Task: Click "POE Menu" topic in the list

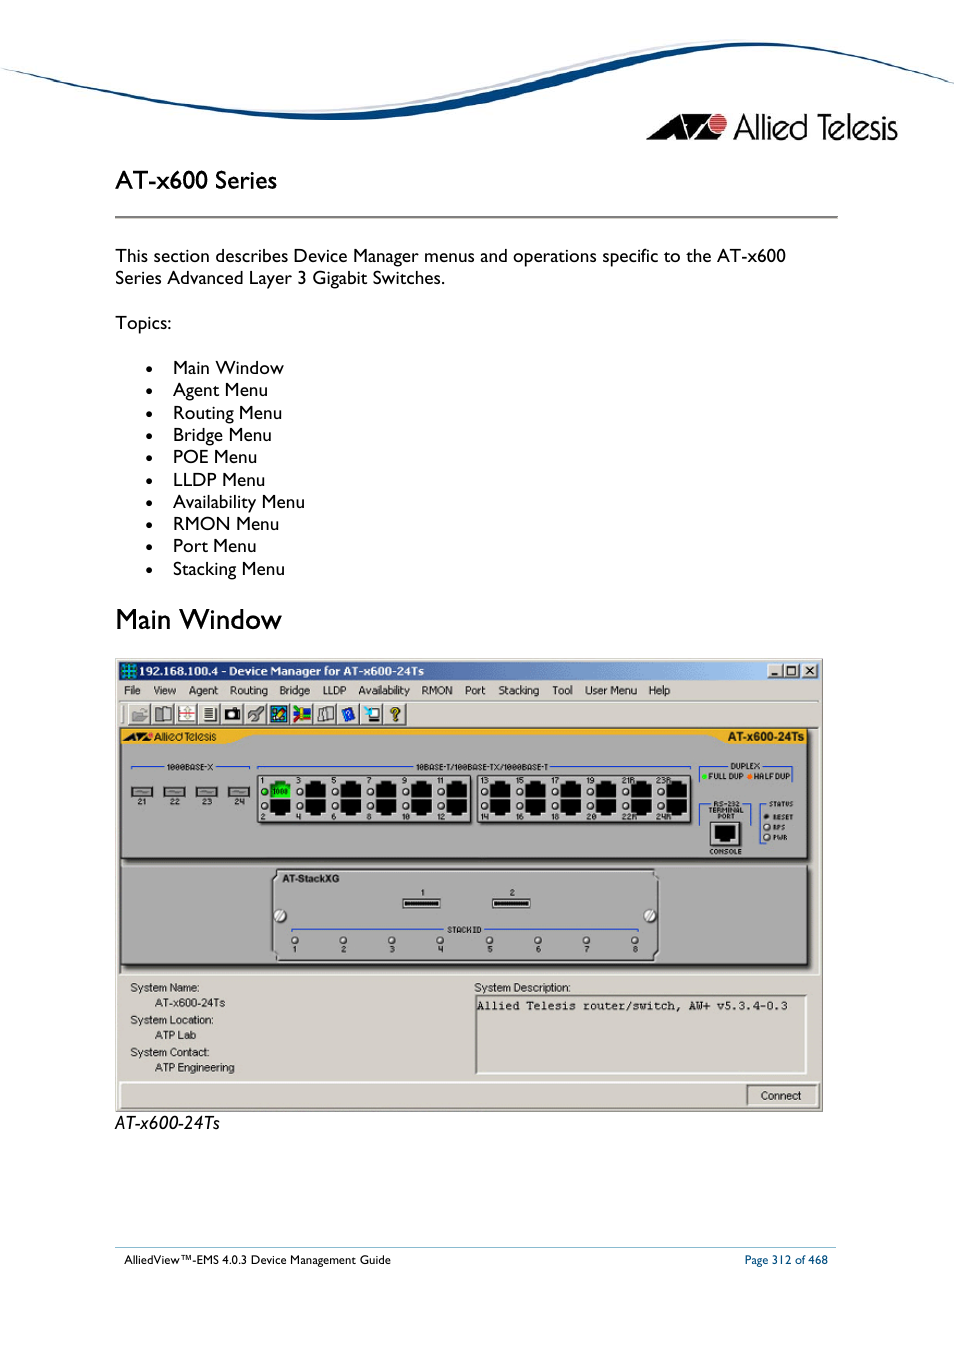Action: coord(215,457)
